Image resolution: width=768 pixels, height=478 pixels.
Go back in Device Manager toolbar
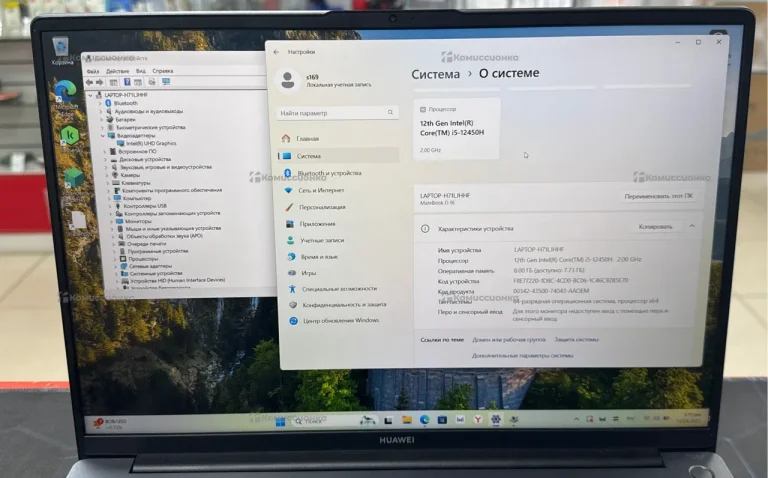(89, 82)
